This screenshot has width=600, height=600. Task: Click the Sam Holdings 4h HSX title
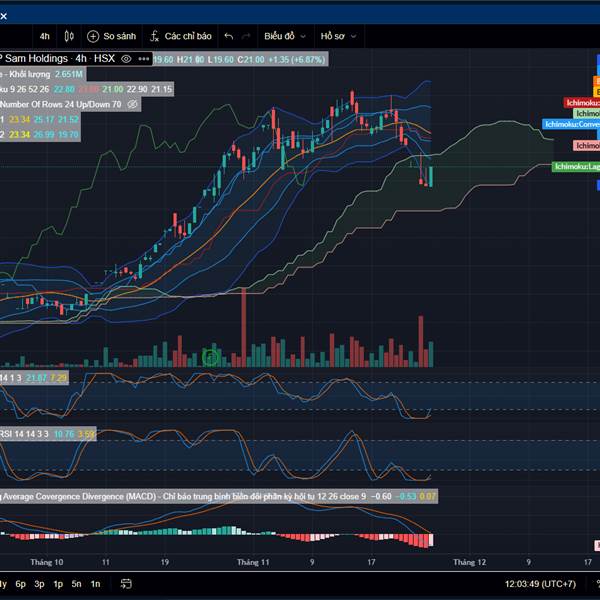pos(57,59)
